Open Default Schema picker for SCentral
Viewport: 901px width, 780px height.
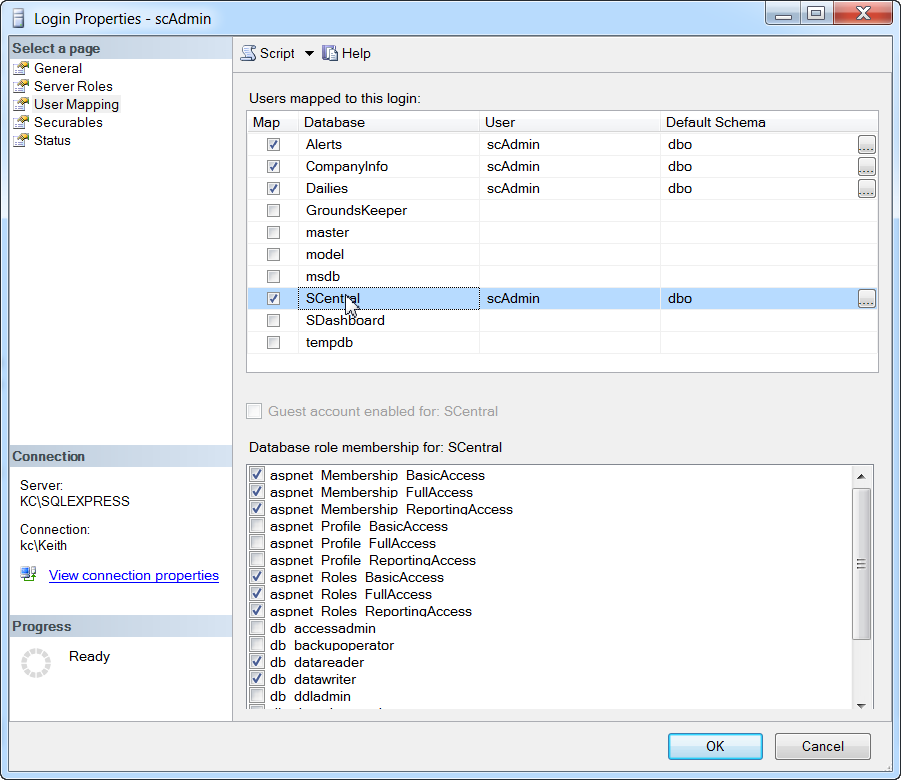click(866, 298)
